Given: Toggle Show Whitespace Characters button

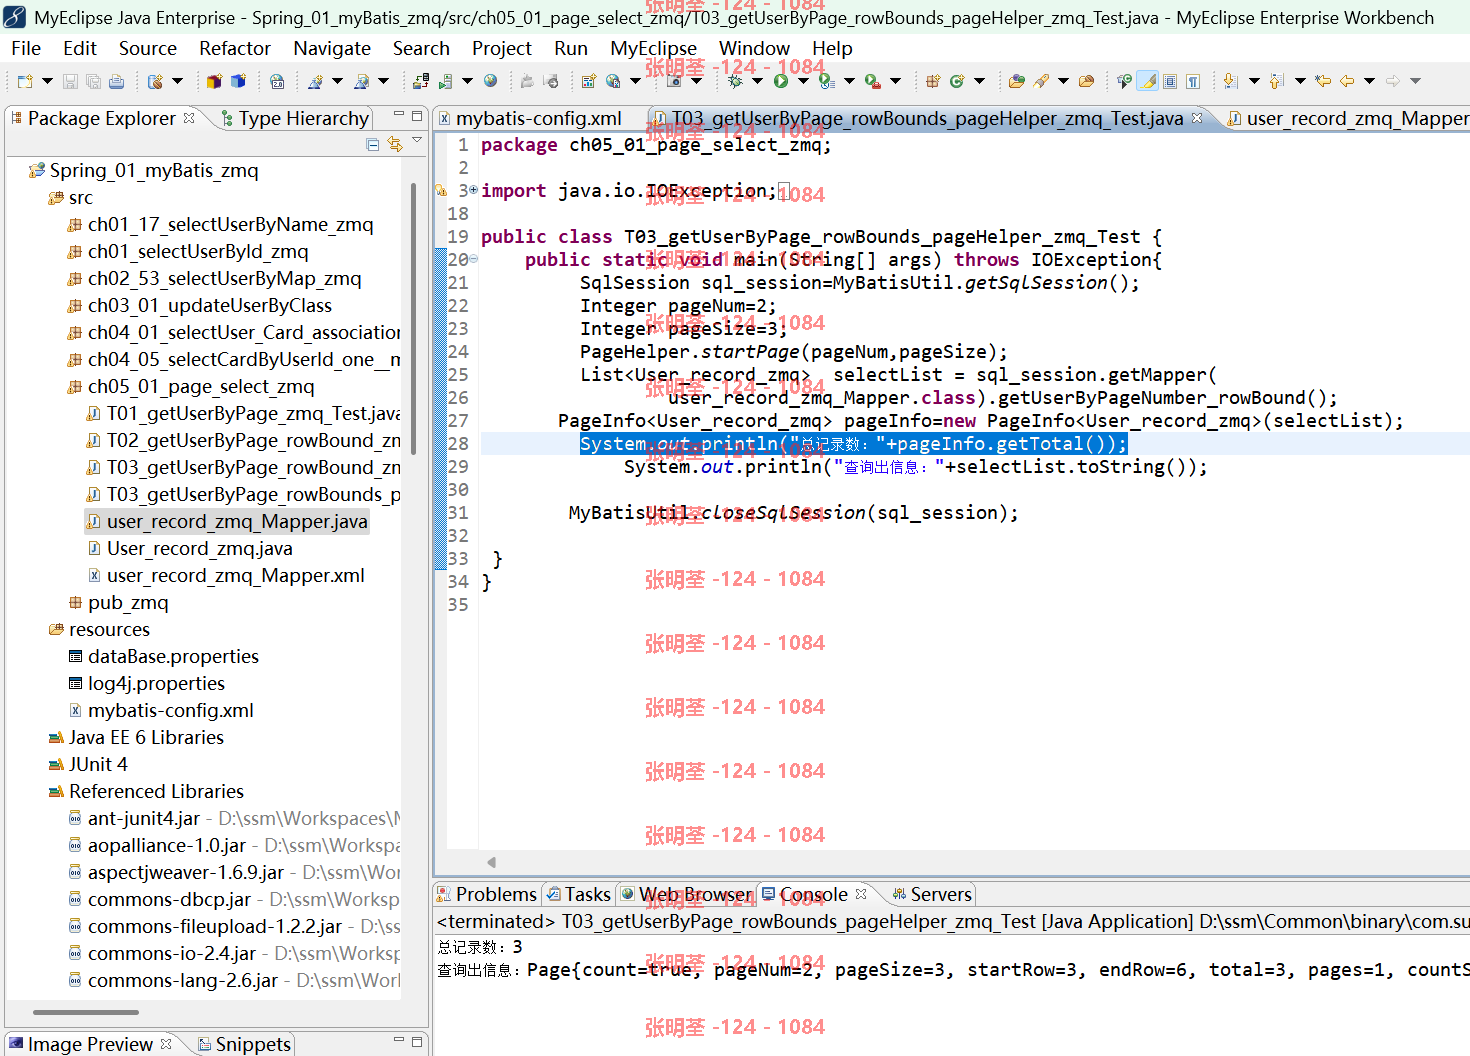Looking at the screenshot, I should point(1193,81).
